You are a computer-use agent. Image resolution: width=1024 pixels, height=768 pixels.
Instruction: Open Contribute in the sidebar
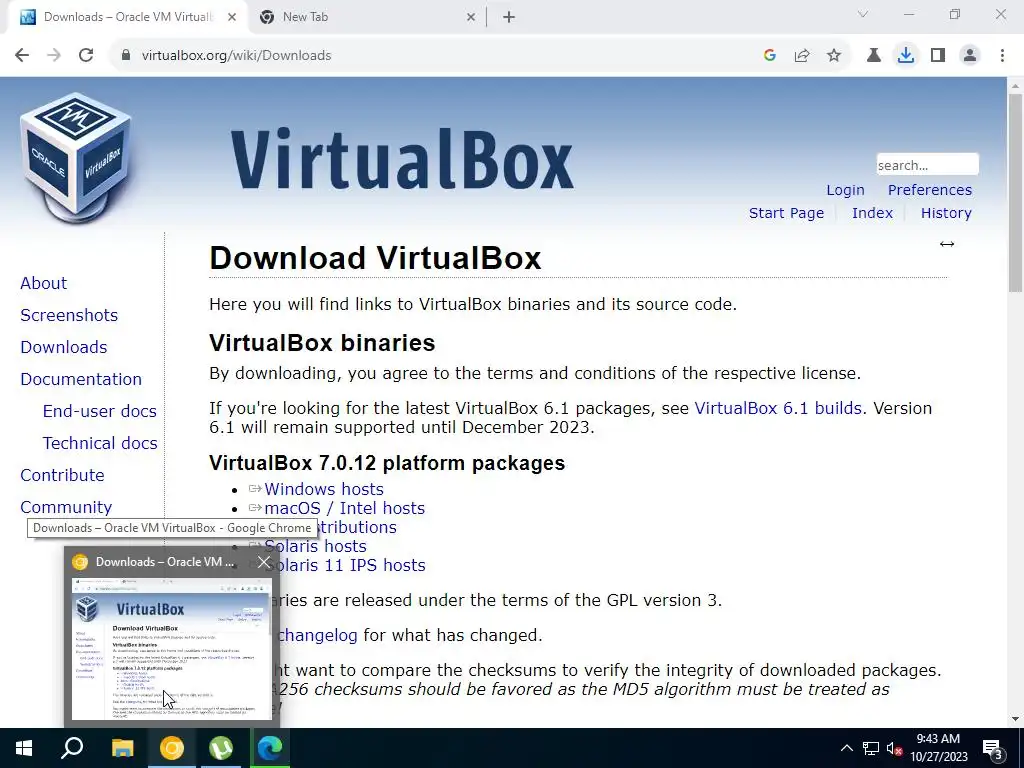(63, 475)
